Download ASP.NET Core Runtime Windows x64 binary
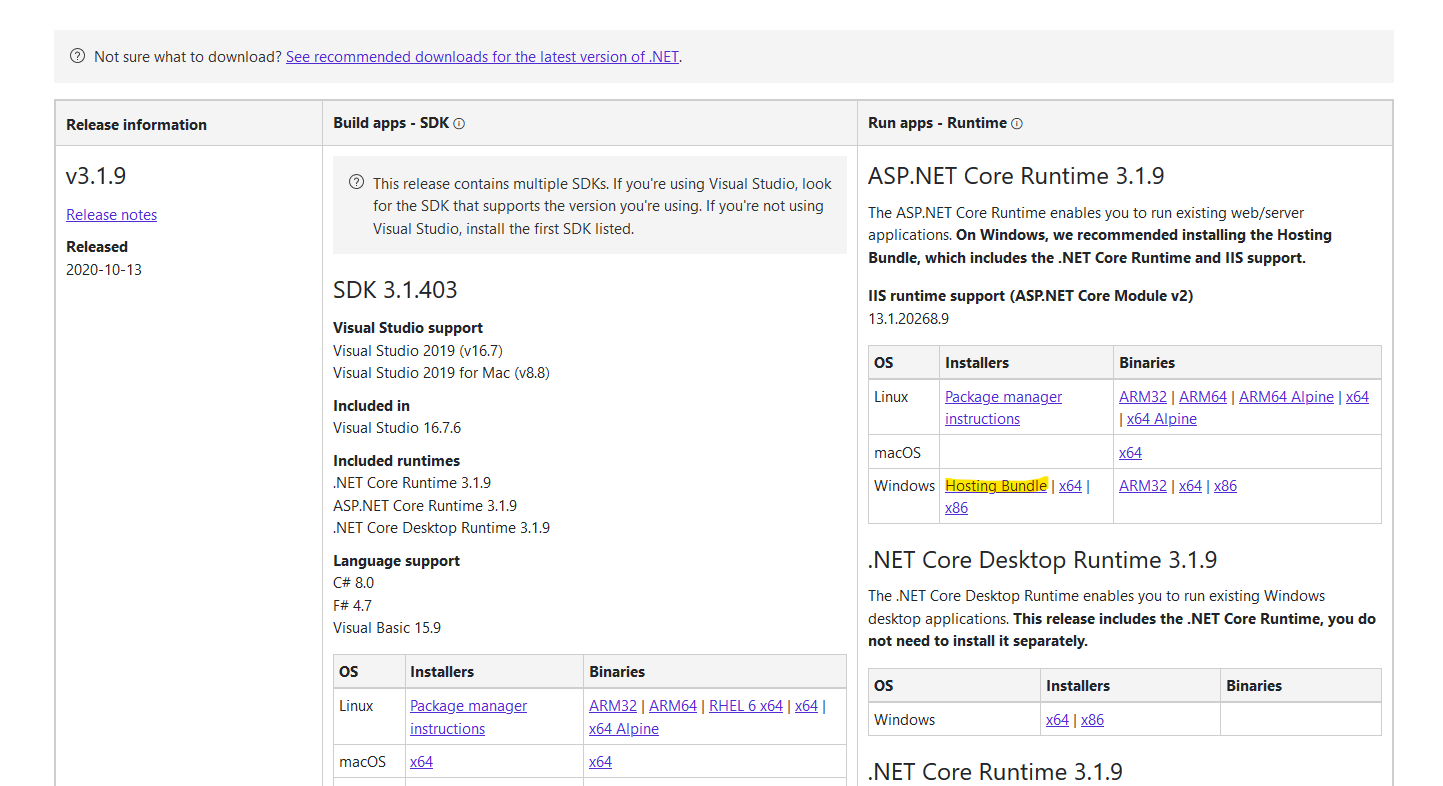This screenshot has width=1443, height=786. coord(1190,486)
